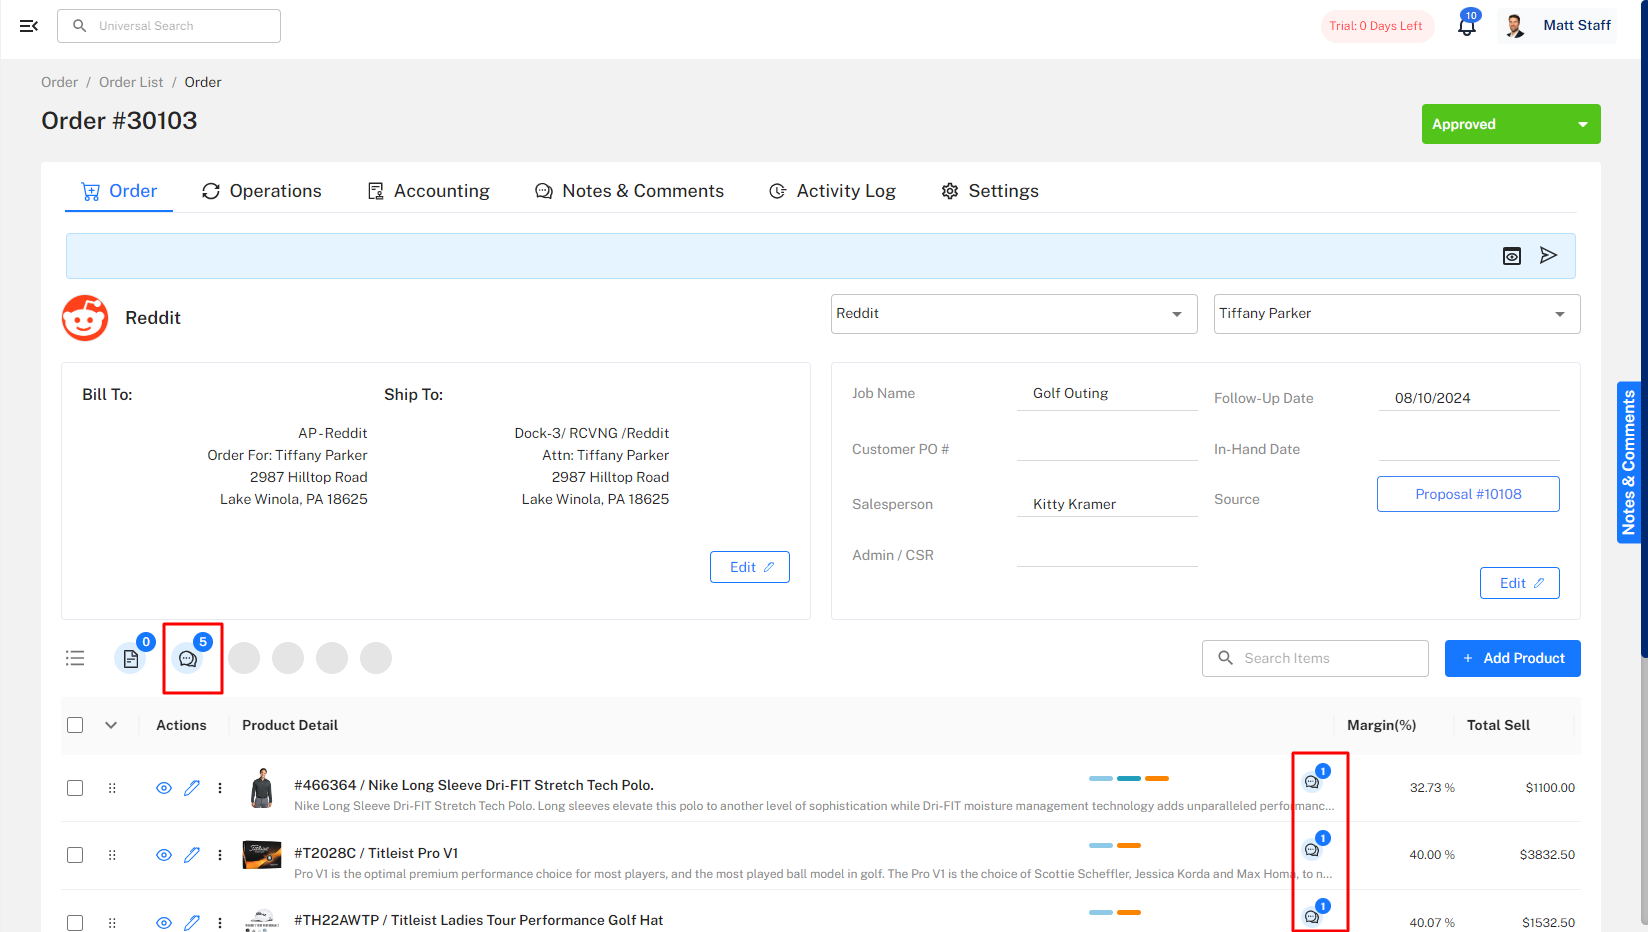Click the In-Hand Date field
The height and width of the screenshot is (932, 1648).
(x=1469, y=448)
